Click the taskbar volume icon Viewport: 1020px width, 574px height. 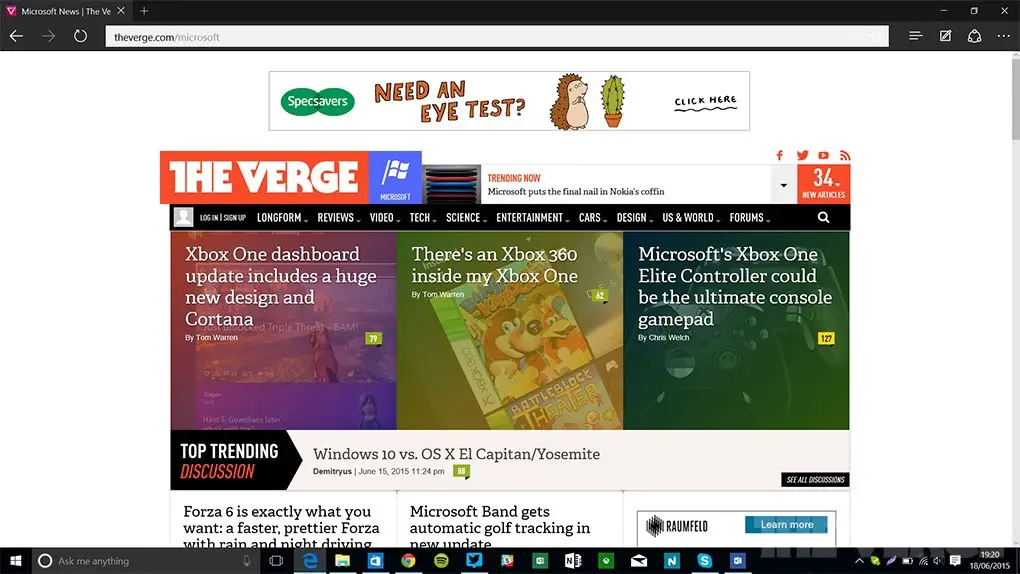938,560
